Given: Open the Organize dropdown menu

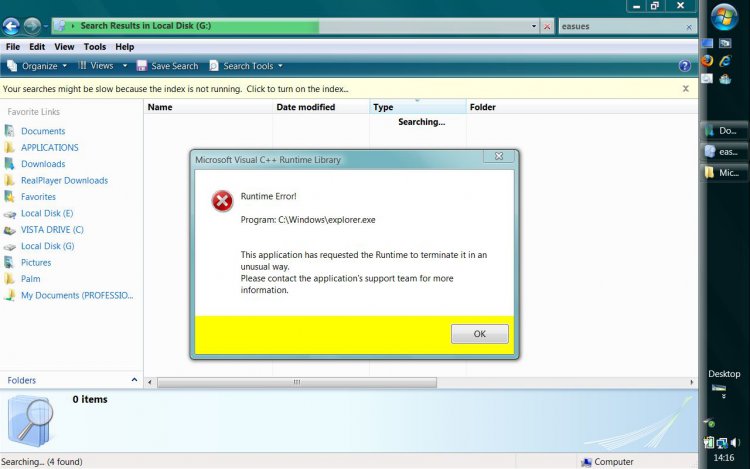Looking at the screenshot, I should click(x=37, y=66).
